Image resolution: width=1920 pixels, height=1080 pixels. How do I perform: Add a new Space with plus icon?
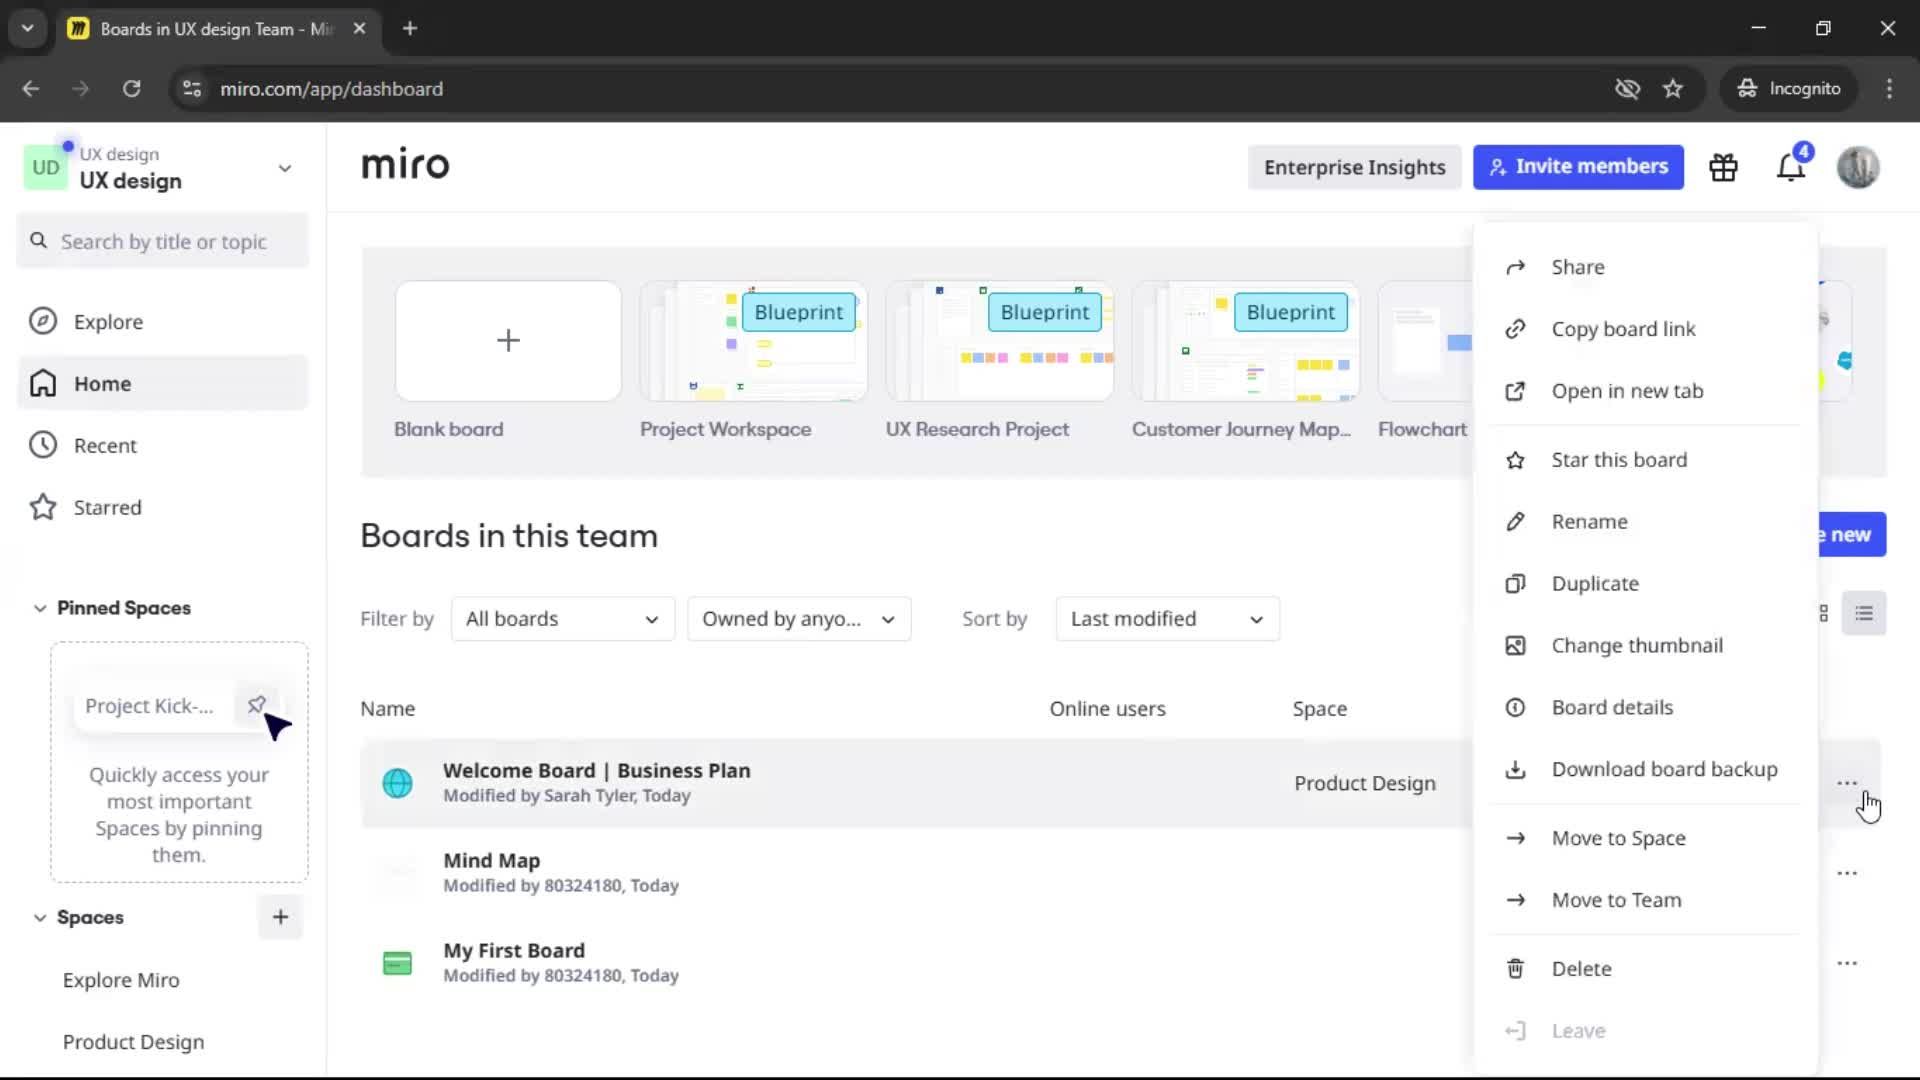[x=280, y=917]
